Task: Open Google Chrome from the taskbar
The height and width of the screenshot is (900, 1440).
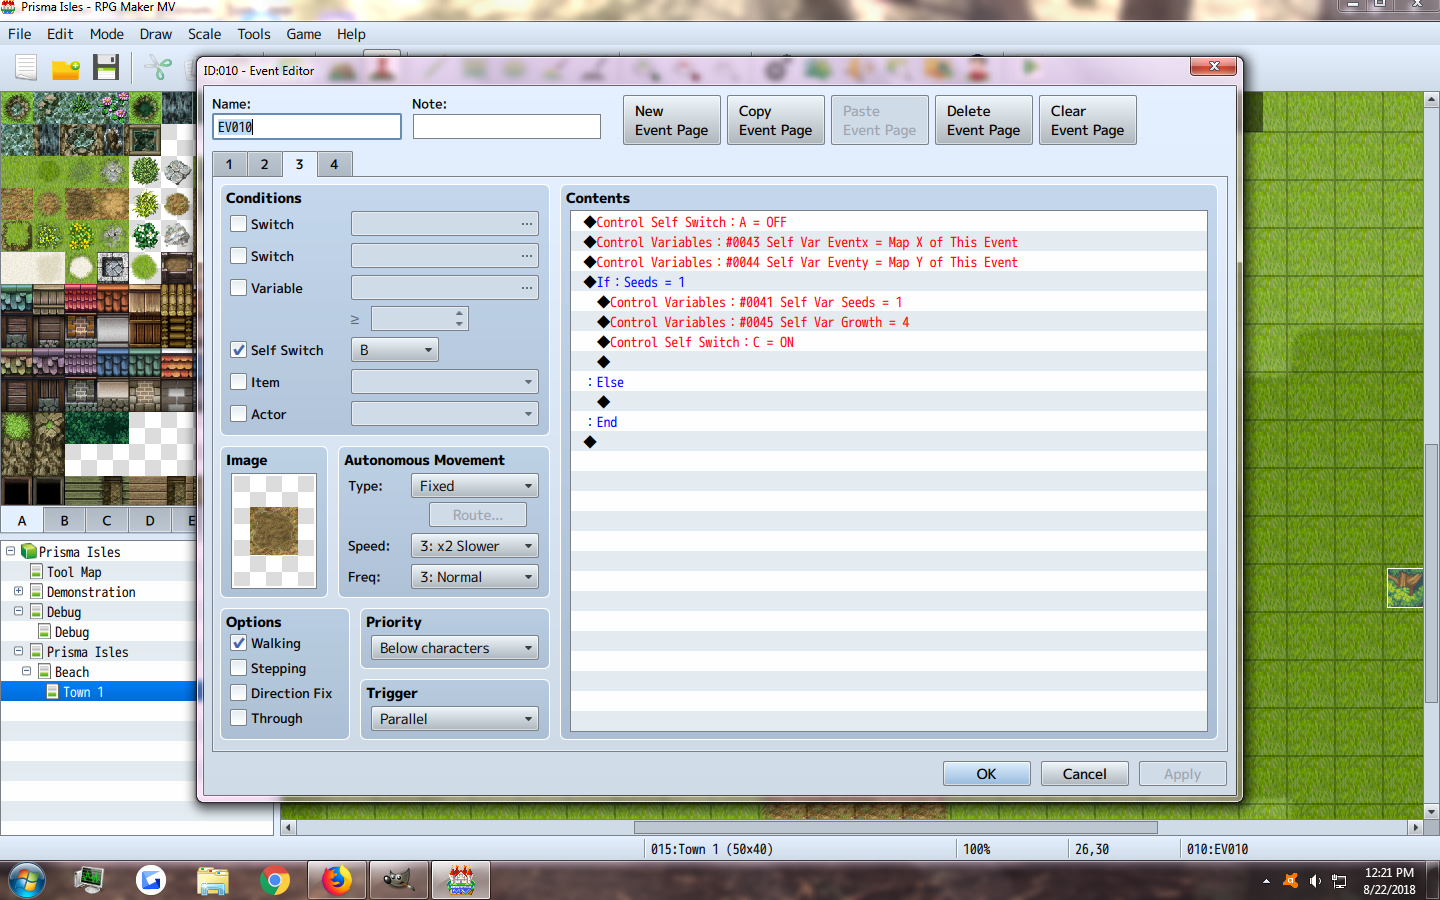Action: point(275,880)
